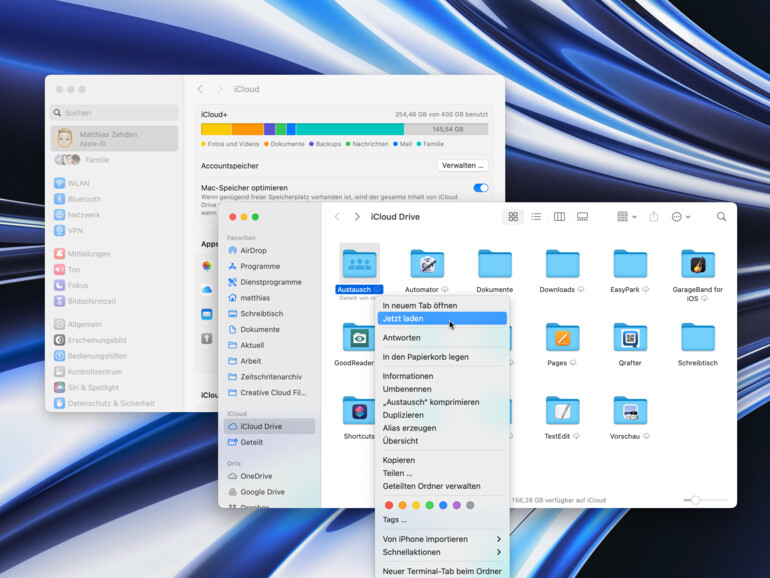
Task: Switch Finder to list view
Action: pos(536,217)
